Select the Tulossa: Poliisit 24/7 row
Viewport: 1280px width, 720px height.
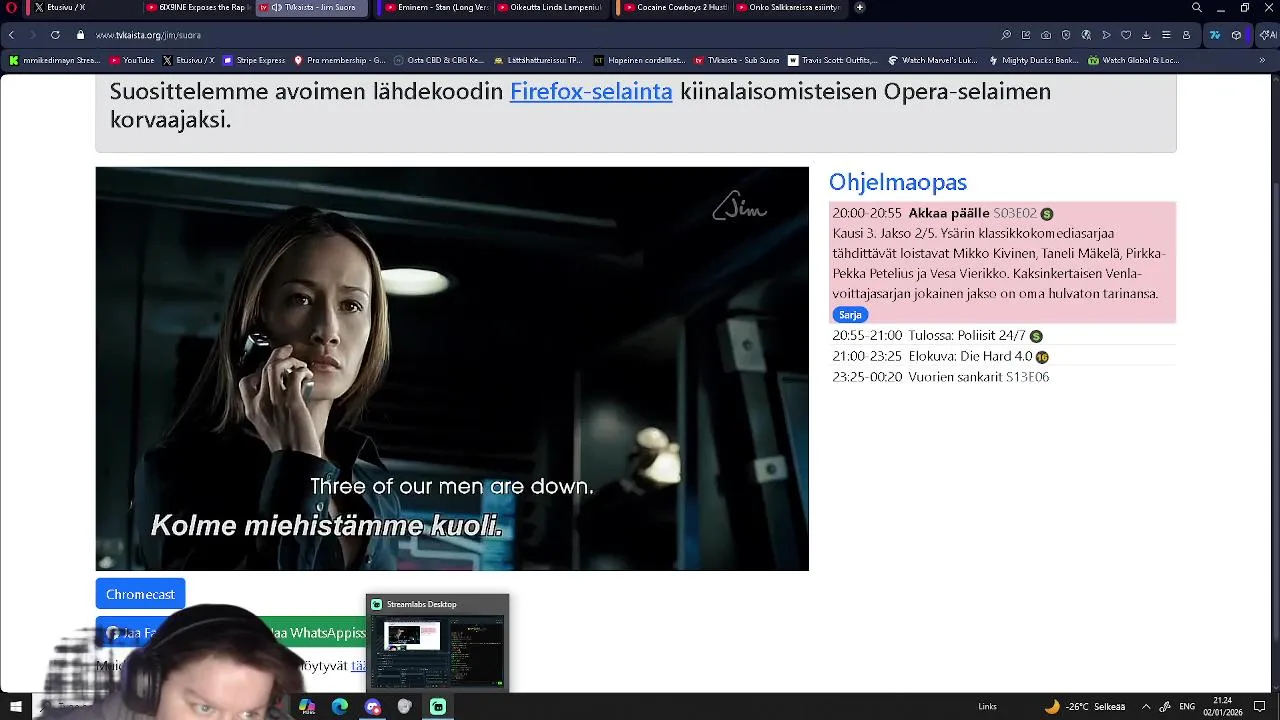(x=1003, y=335)
